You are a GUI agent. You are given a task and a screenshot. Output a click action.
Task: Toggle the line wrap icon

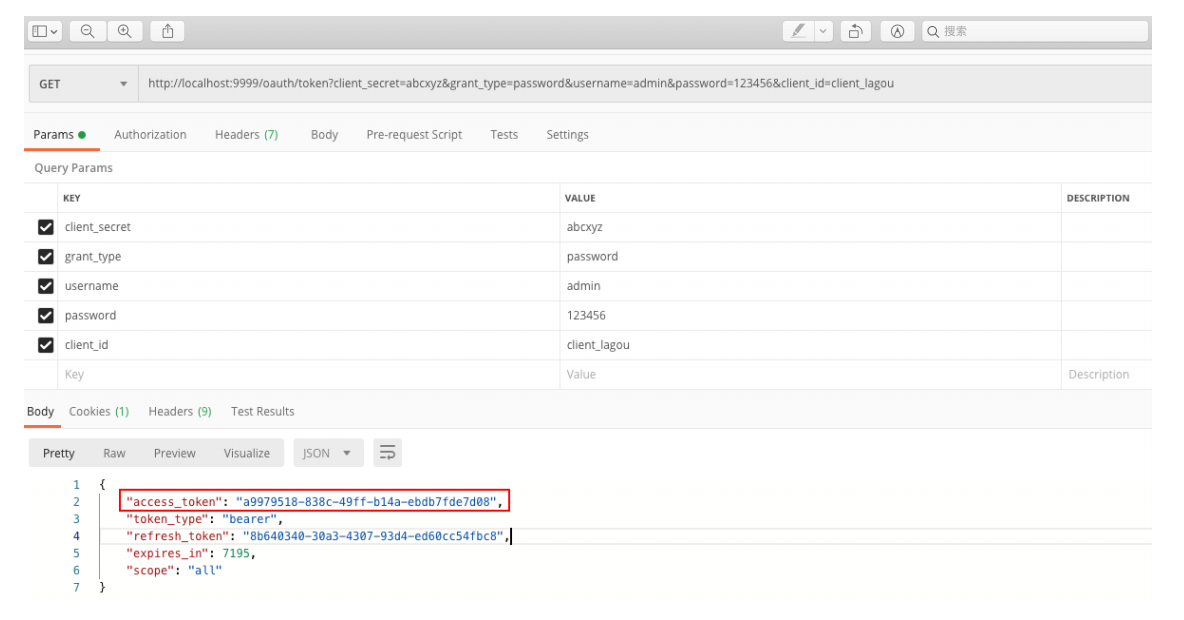pyautogui.click(x=387, y=453)
